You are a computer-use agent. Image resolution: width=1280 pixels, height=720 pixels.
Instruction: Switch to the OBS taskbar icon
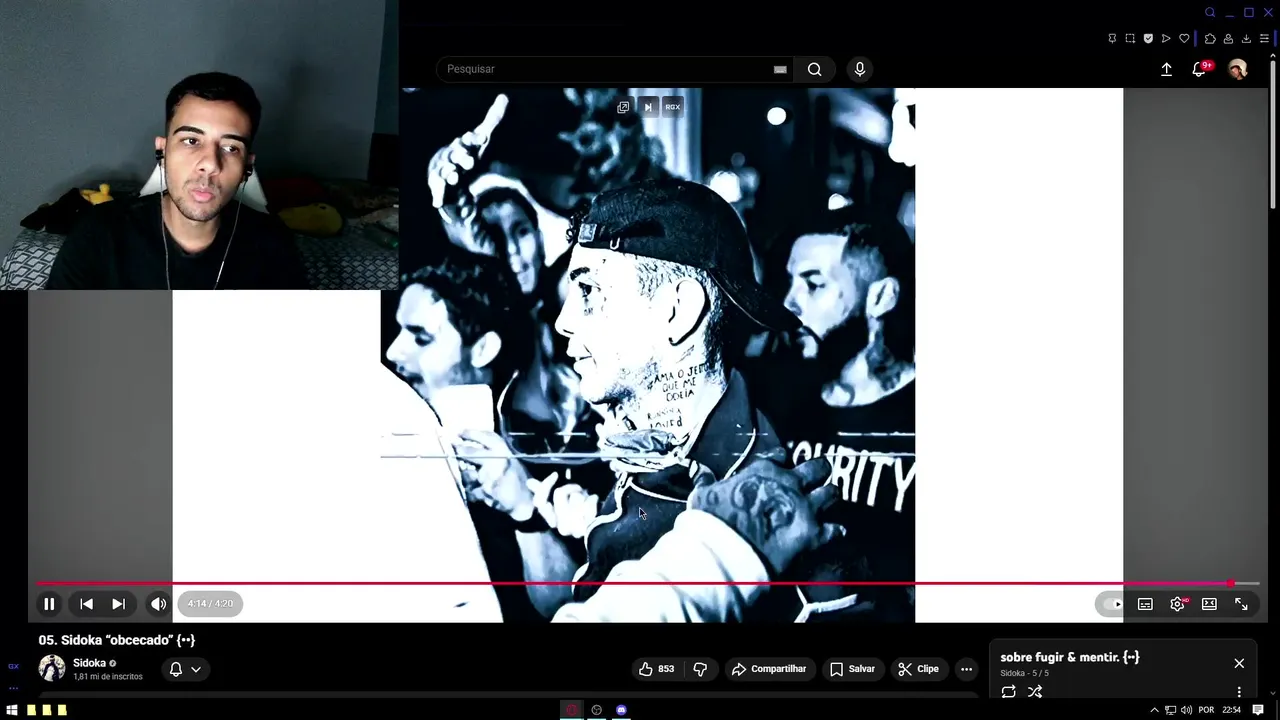pyautogui.click(x=597, y=710)
